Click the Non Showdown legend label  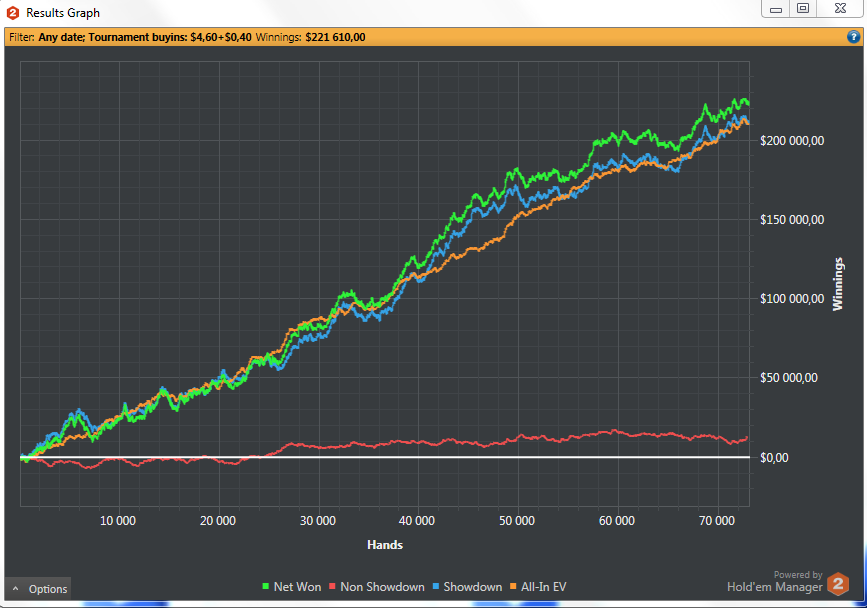click(x=382, y=587)
